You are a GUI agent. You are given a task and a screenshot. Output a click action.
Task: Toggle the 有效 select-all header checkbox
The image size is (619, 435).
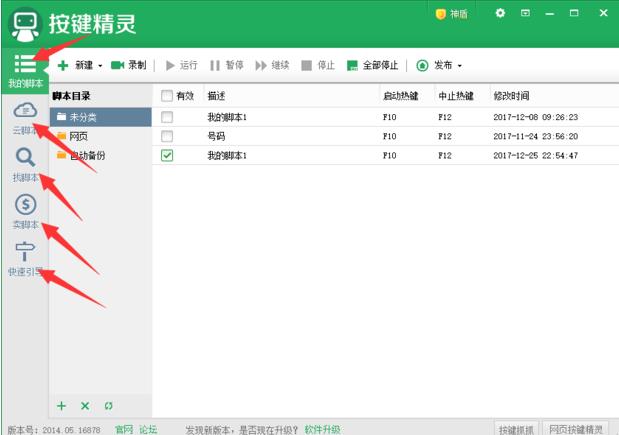point(167,96)
